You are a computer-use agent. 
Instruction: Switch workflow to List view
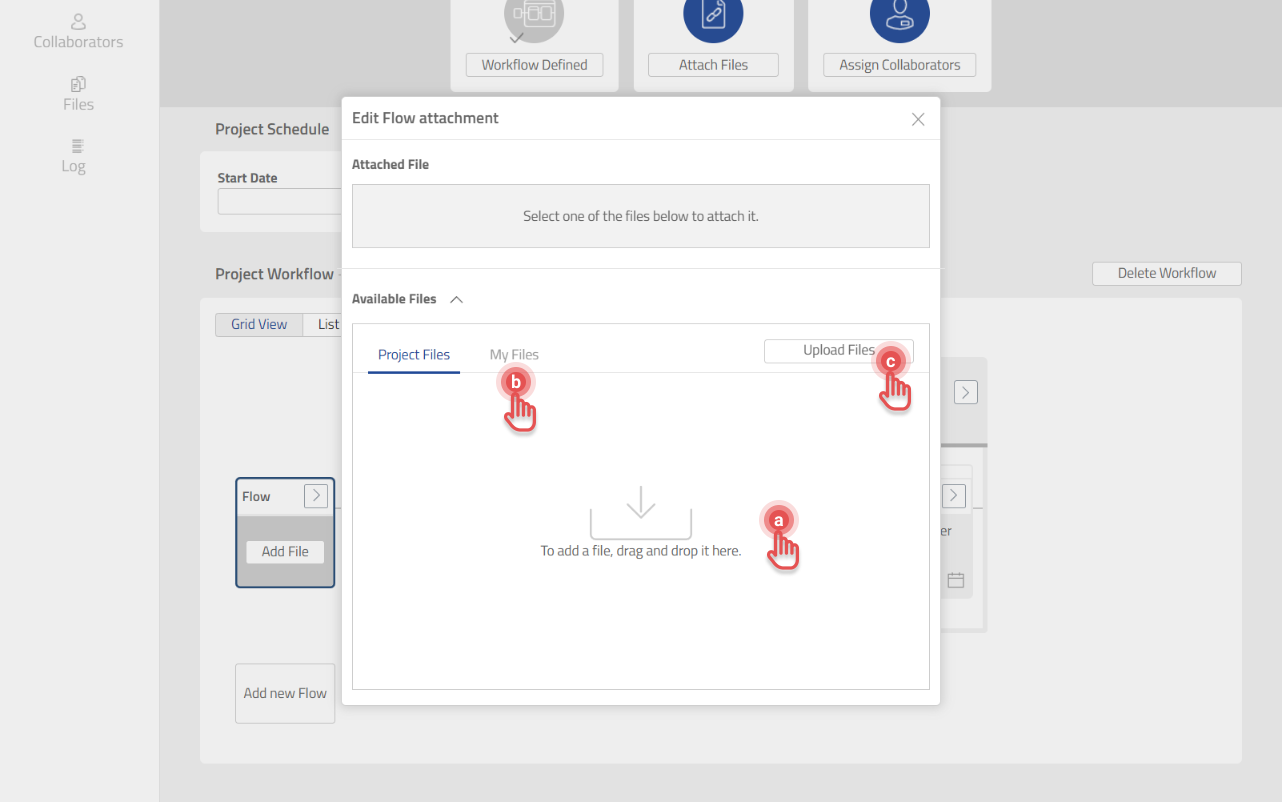(x=328, y=324)
